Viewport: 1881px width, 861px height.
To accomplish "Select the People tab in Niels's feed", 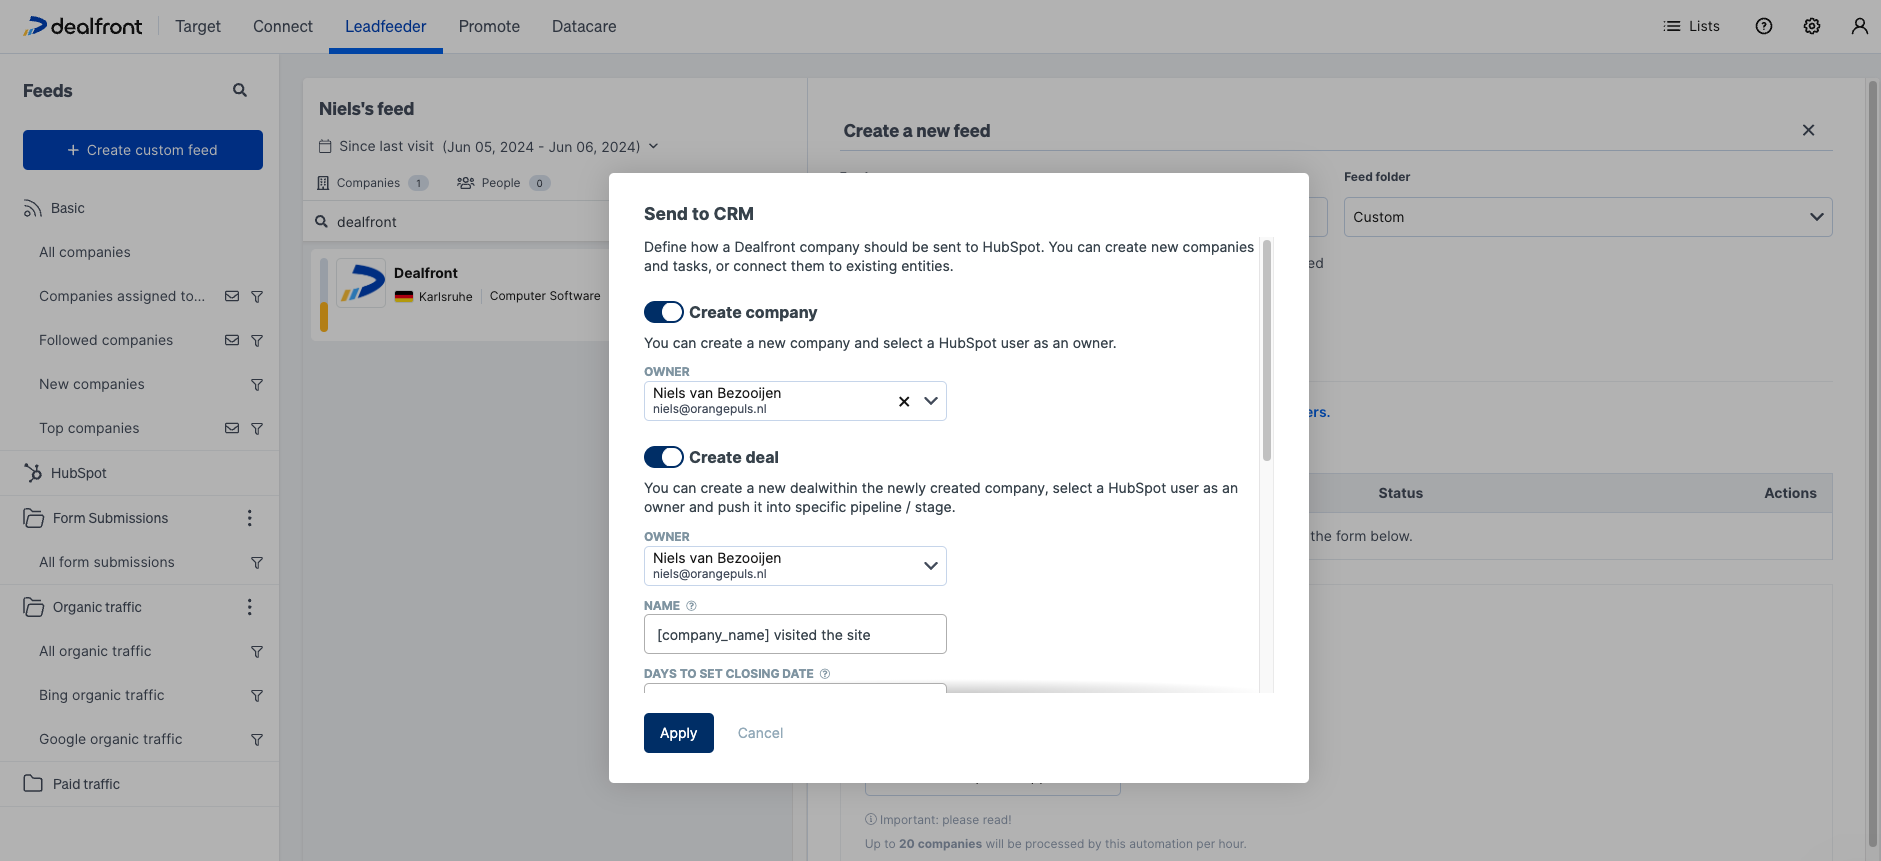I will pyautogui.click(x=503, y=183).
